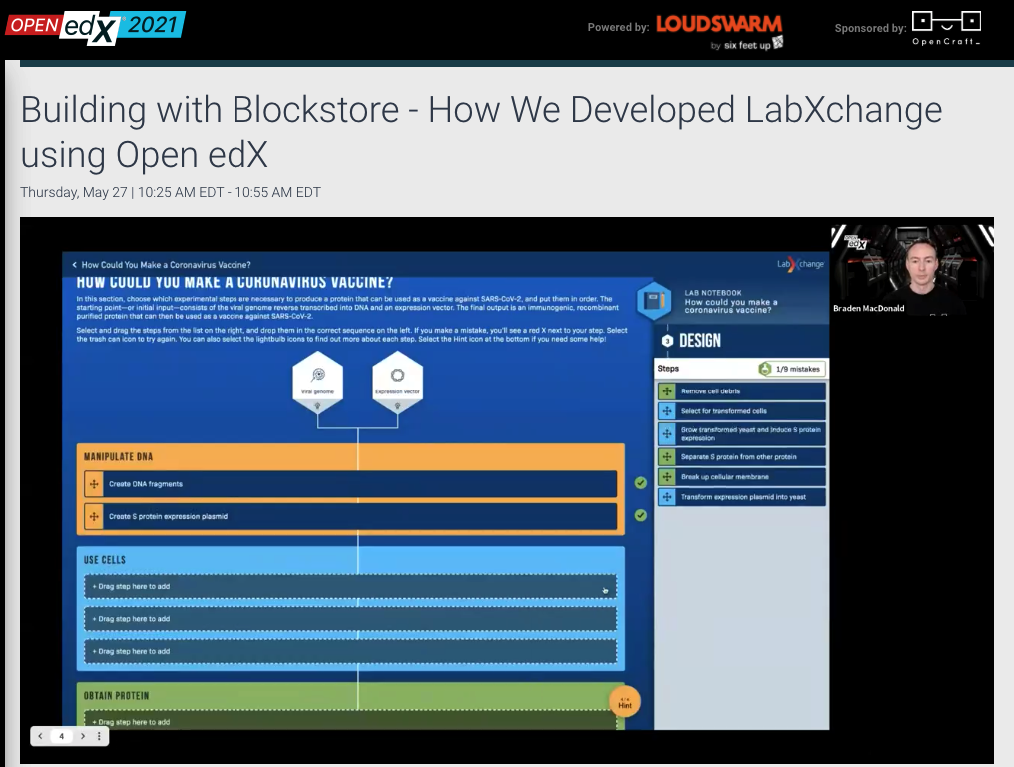Viewport: 1014px width, 767px height.
Task: Grab the move handle of Create S protein expression plasmid
Action: [x=94, y=517]
